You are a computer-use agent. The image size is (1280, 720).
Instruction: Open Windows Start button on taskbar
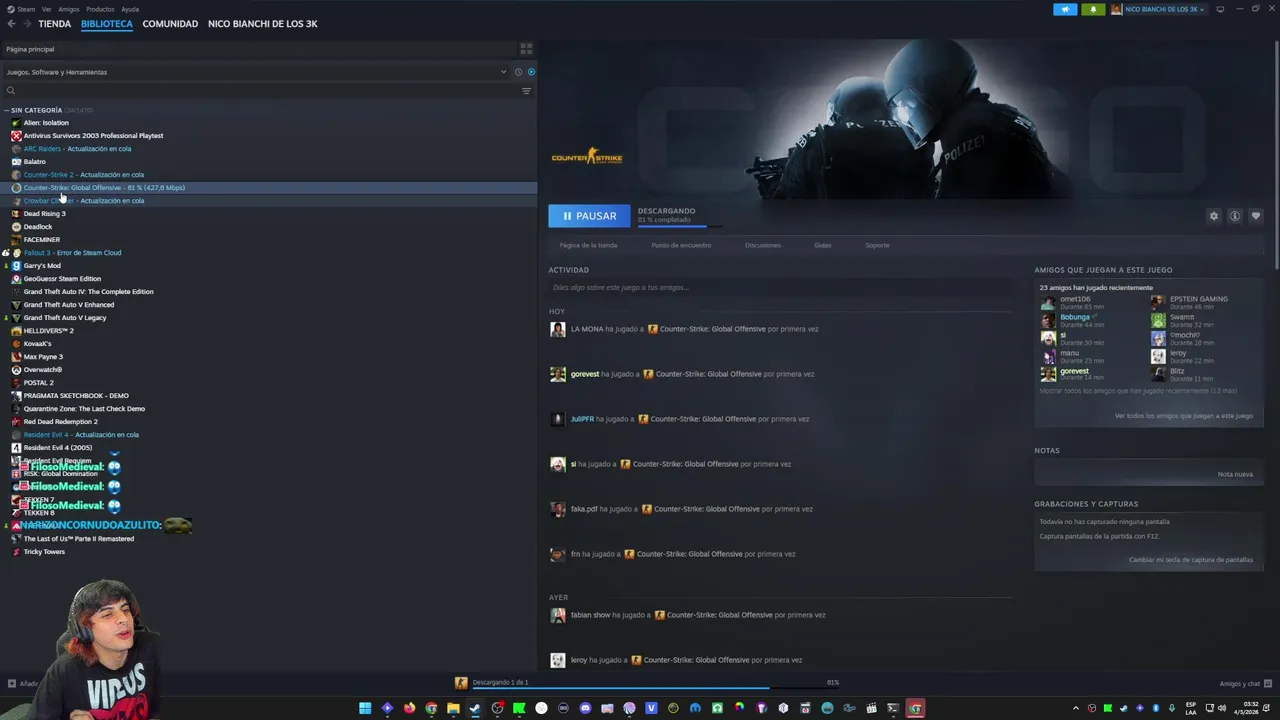tap(365, 708)
